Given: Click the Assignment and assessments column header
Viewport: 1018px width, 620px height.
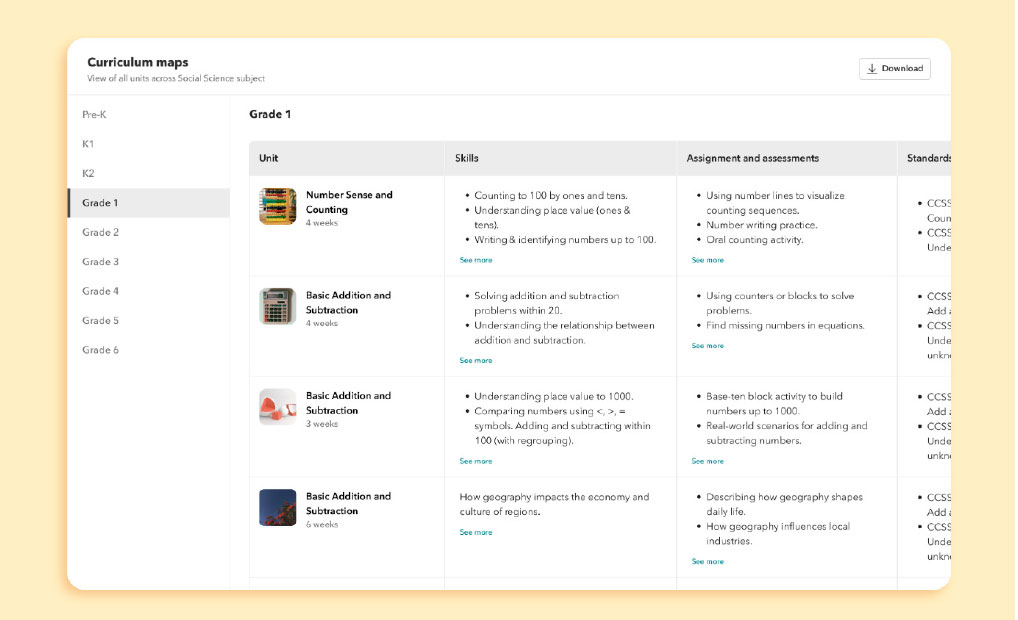Looking at the screenshot, I should coord(752,158).
